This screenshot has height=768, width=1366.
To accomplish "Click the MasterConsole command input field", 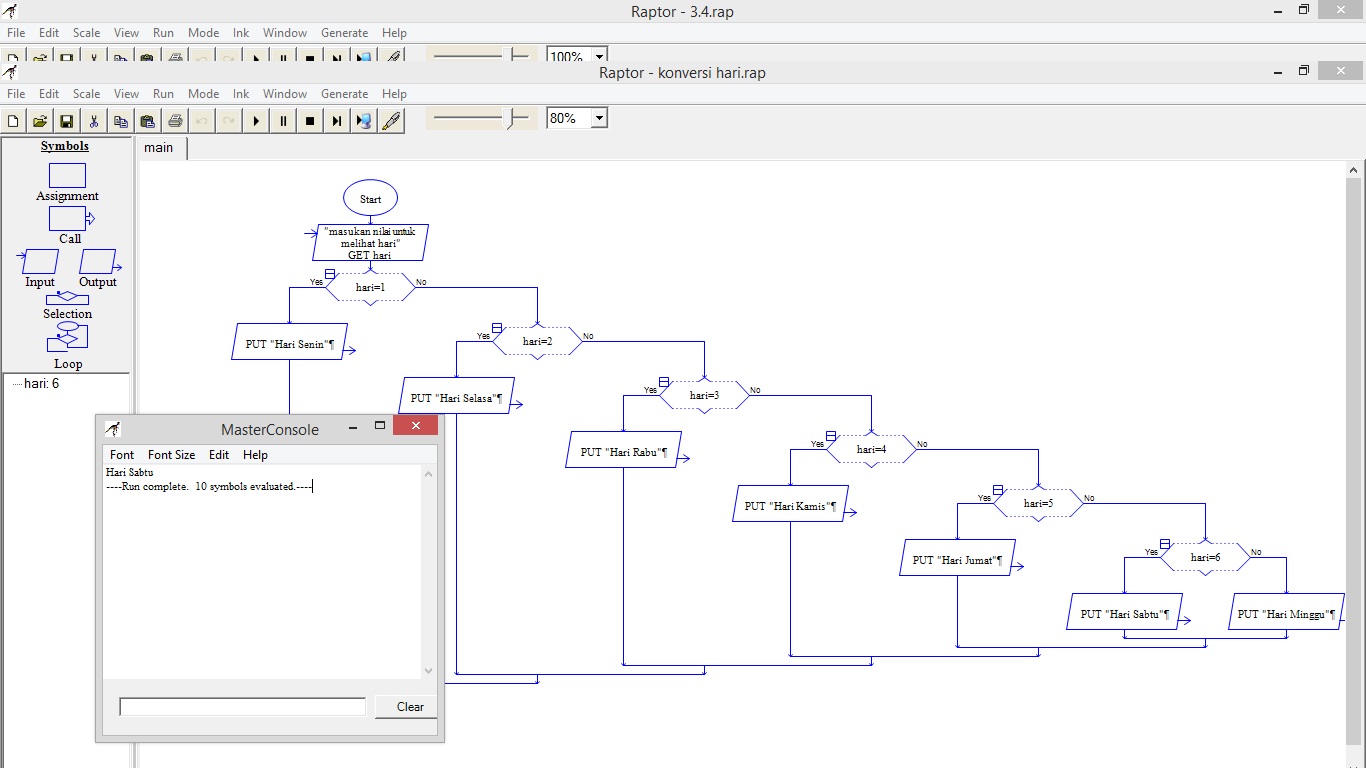I will point(243,707).
